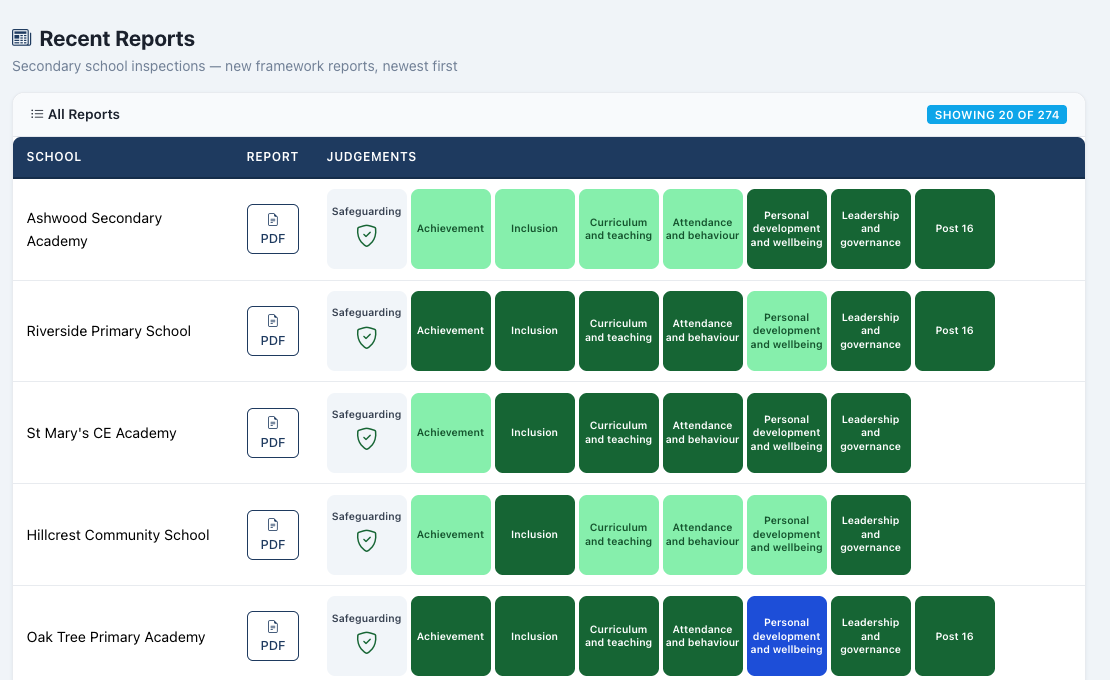Select Ashwood Curriculum and teaching tile
This screenshot has height=680, width=1110.
(x=619, y=229)
